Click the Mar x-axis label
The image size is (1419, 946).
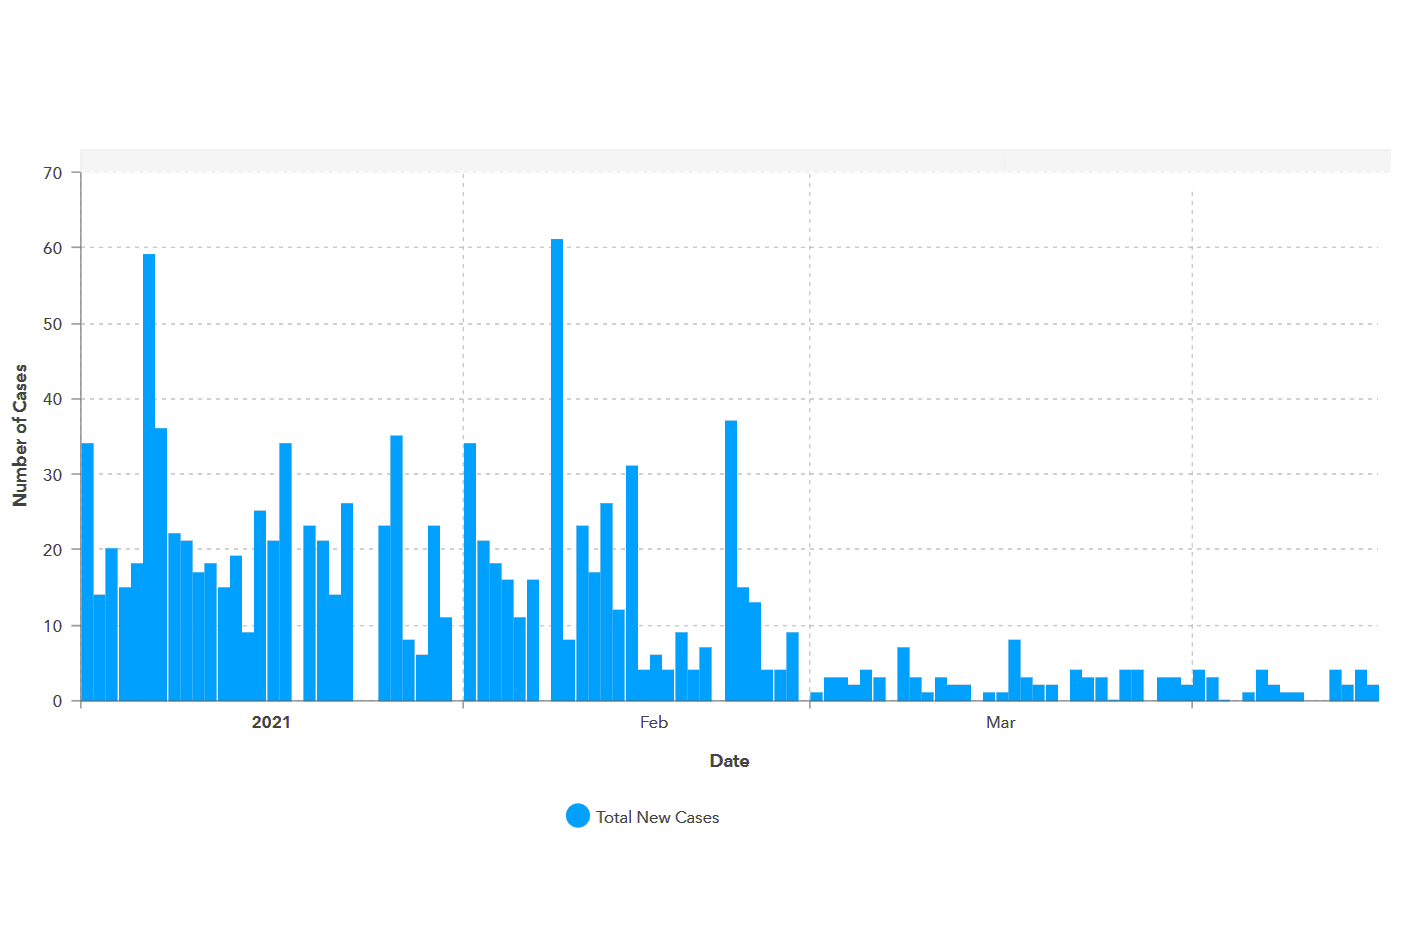point(1000,722)
